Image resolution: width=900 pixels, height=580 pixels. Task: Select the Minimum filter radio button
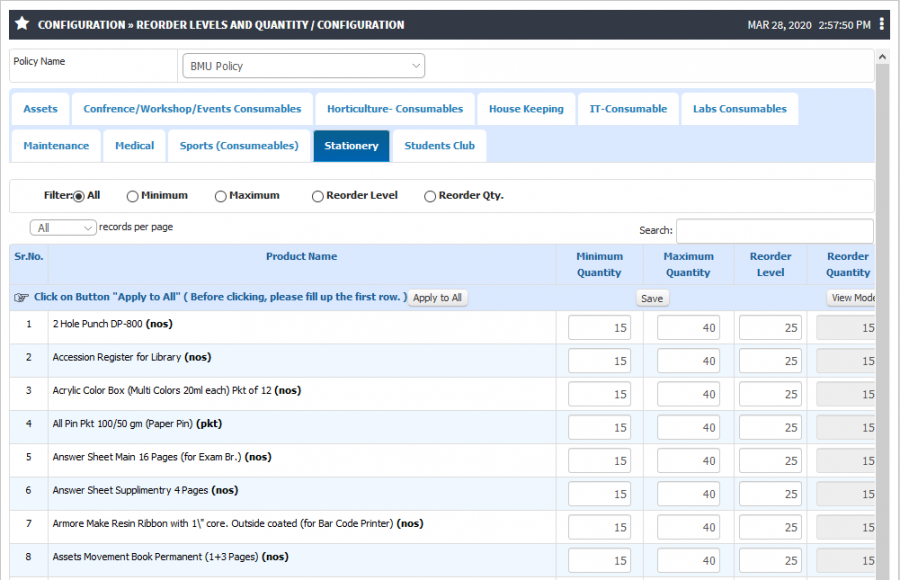coord(132,196)
